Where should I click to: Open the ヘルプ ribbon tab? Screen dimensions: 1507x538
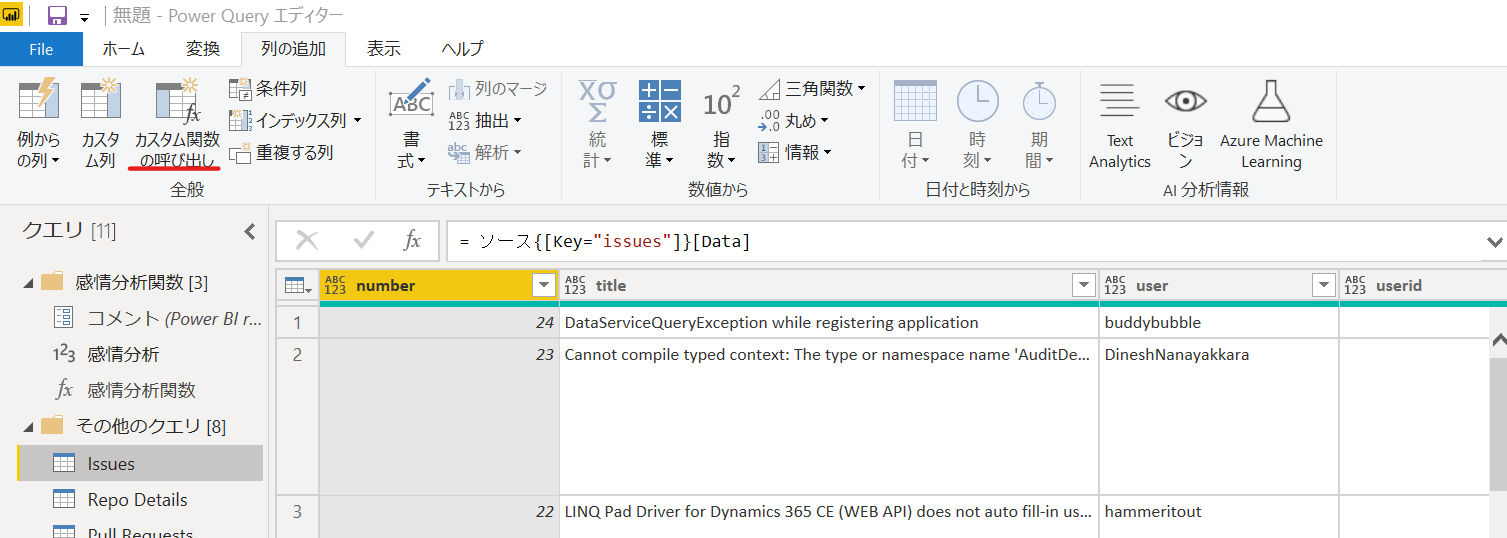pos(462,49)
